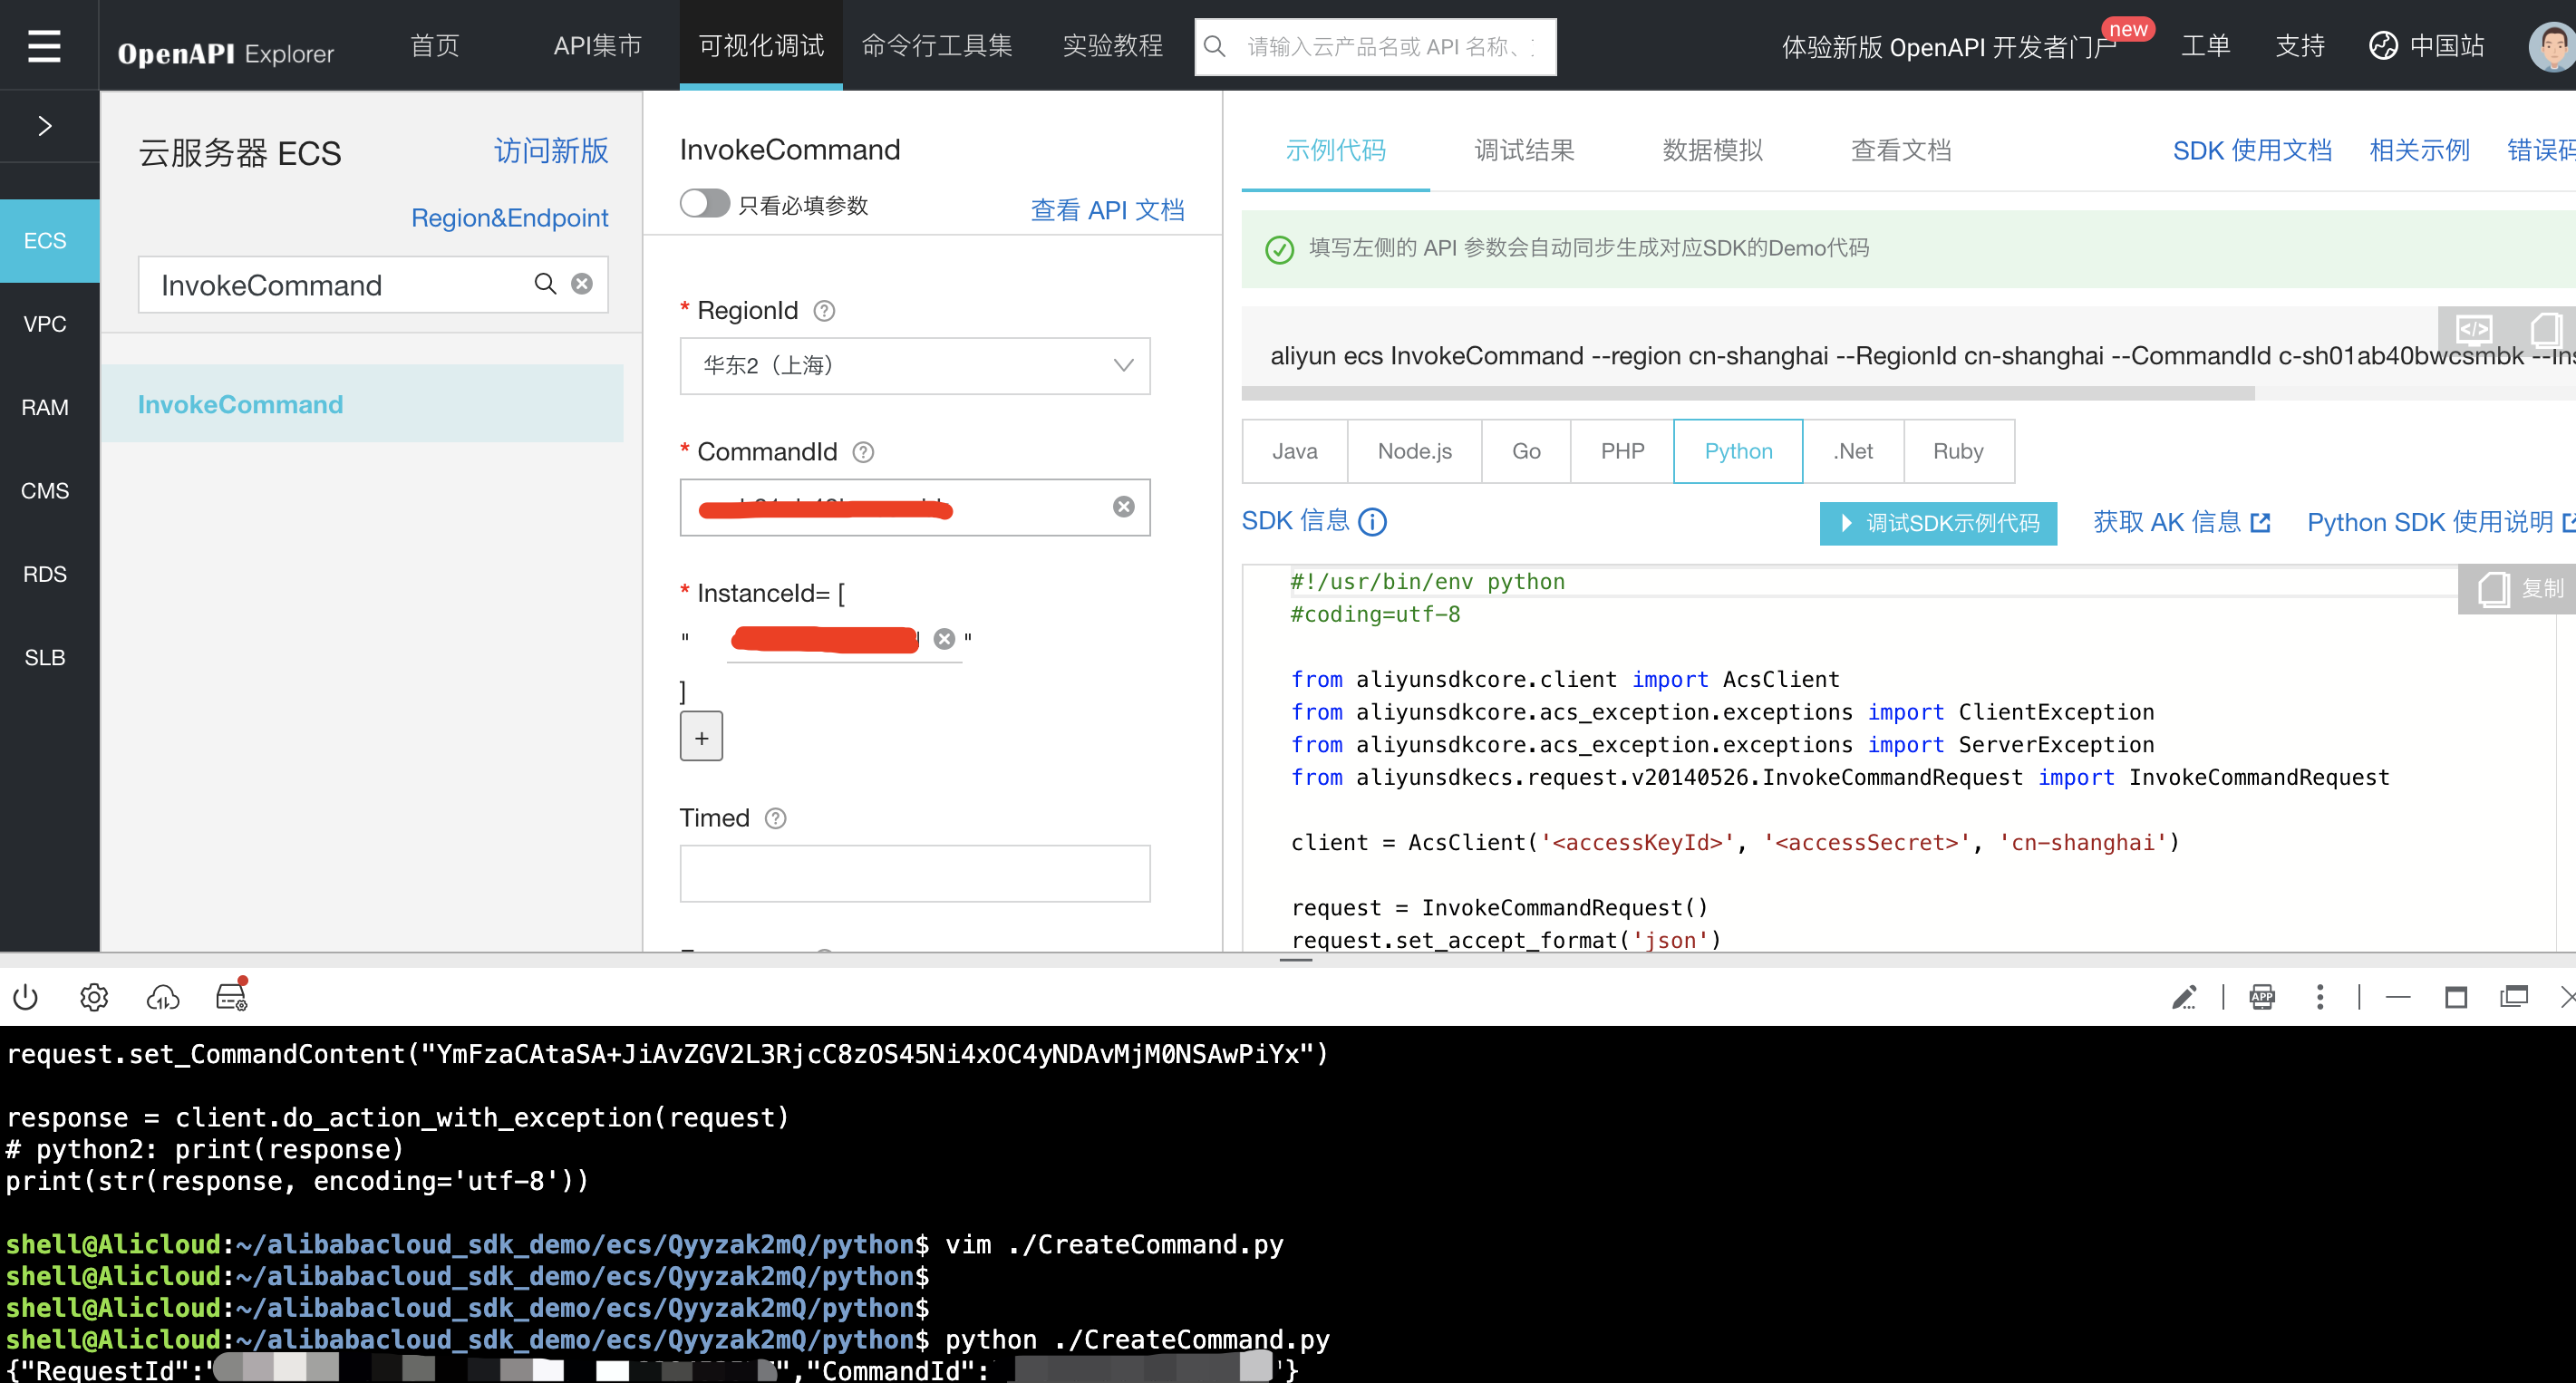The width and height of the screenshot is (2576, 1383).
Task: Switch to the 调试结果 tab
Action: (1524, 150)
